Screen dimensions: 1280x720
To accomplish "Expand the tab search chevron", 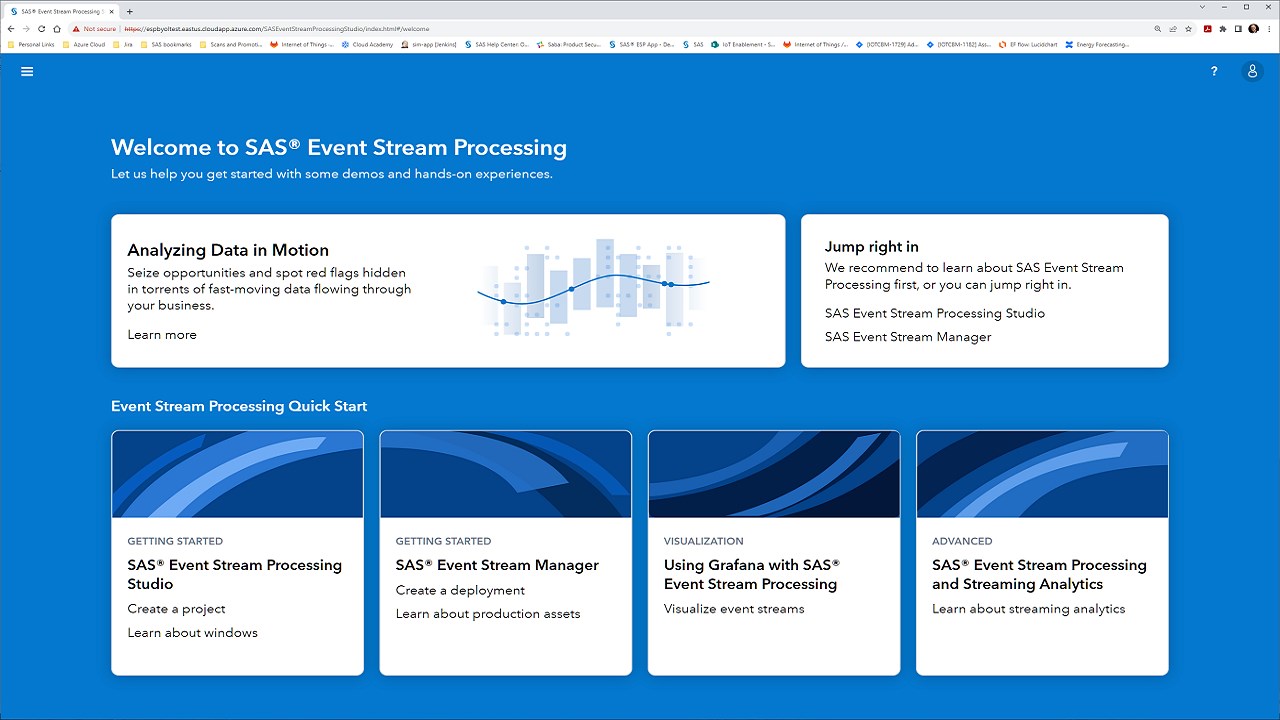I will [1202, 7].
